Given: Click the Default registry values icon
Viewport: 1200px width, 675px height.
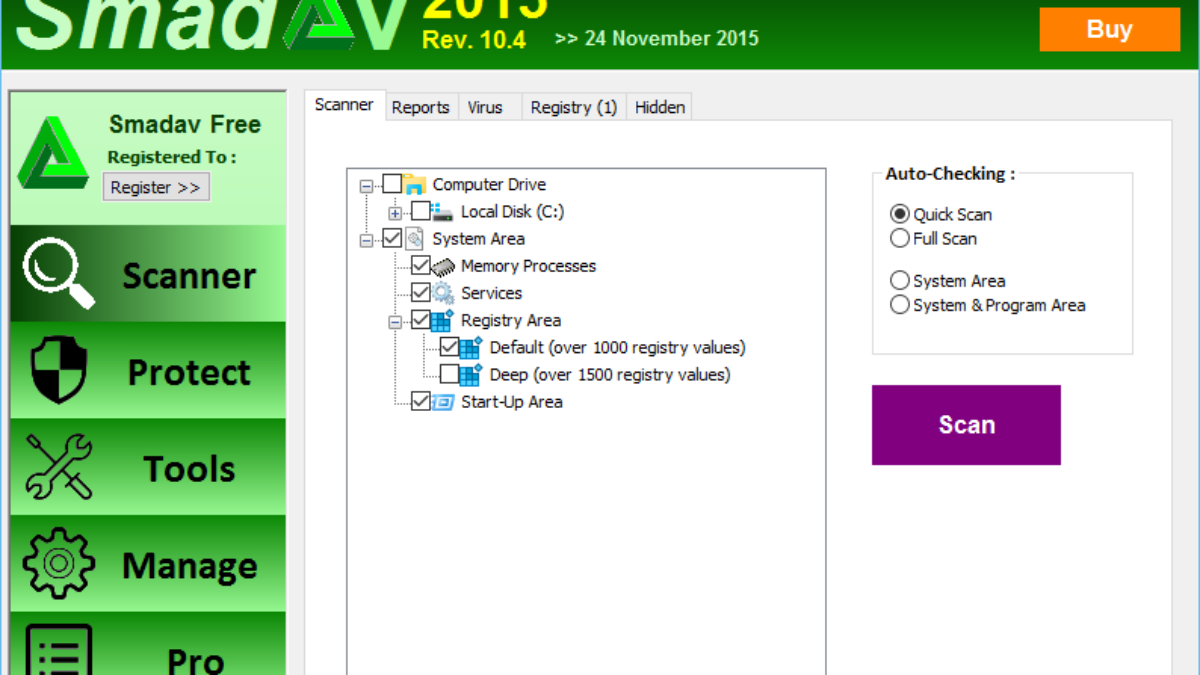Looking at the screenshot, I should tap(471, 347).
